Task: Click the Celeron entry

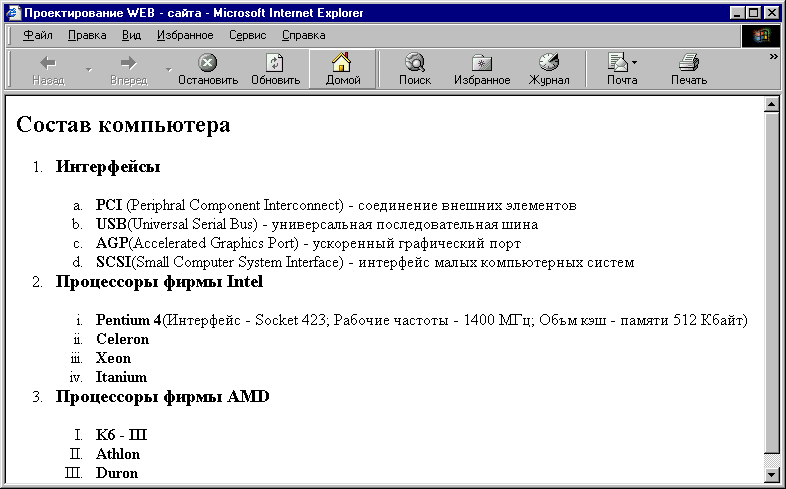Action: coord(122,339)
